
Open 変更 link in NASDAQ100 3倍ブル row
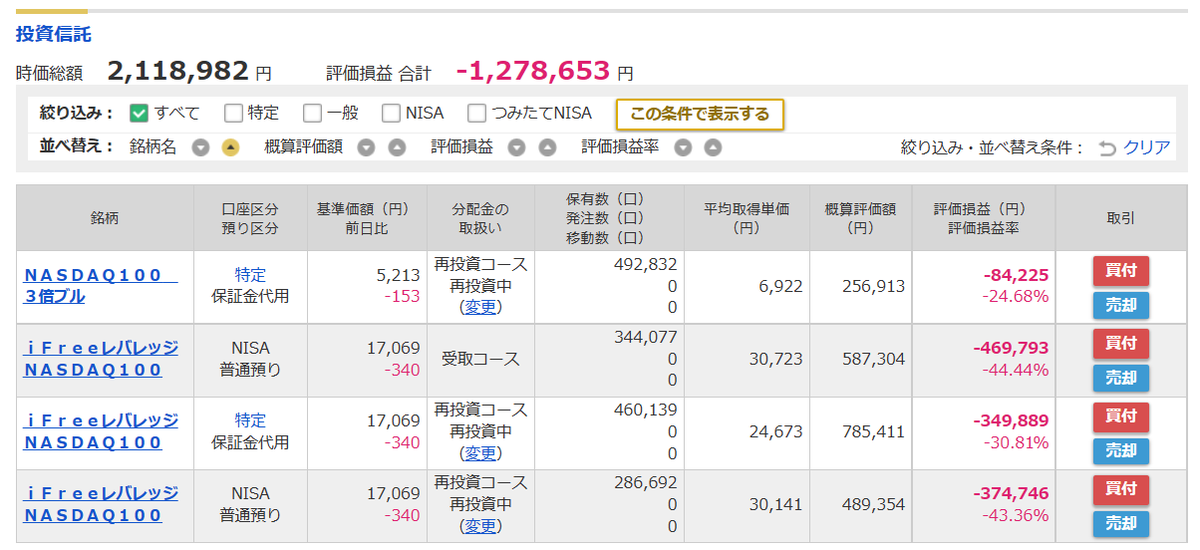tap(480, 307)
